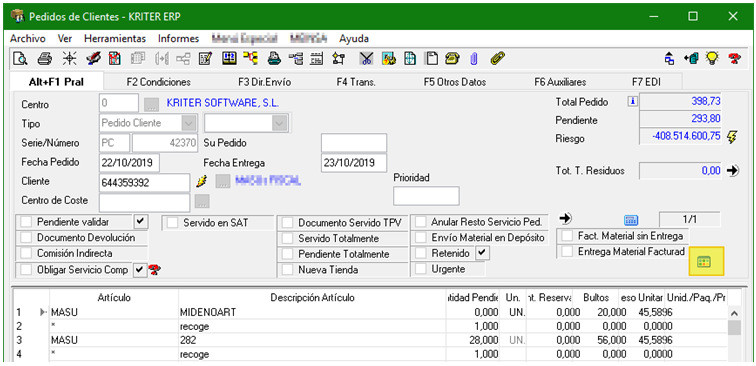The height and width of the screenshot is (366, 756).
Task: Click the blank document page icon
Action: [x=432, y=59]
